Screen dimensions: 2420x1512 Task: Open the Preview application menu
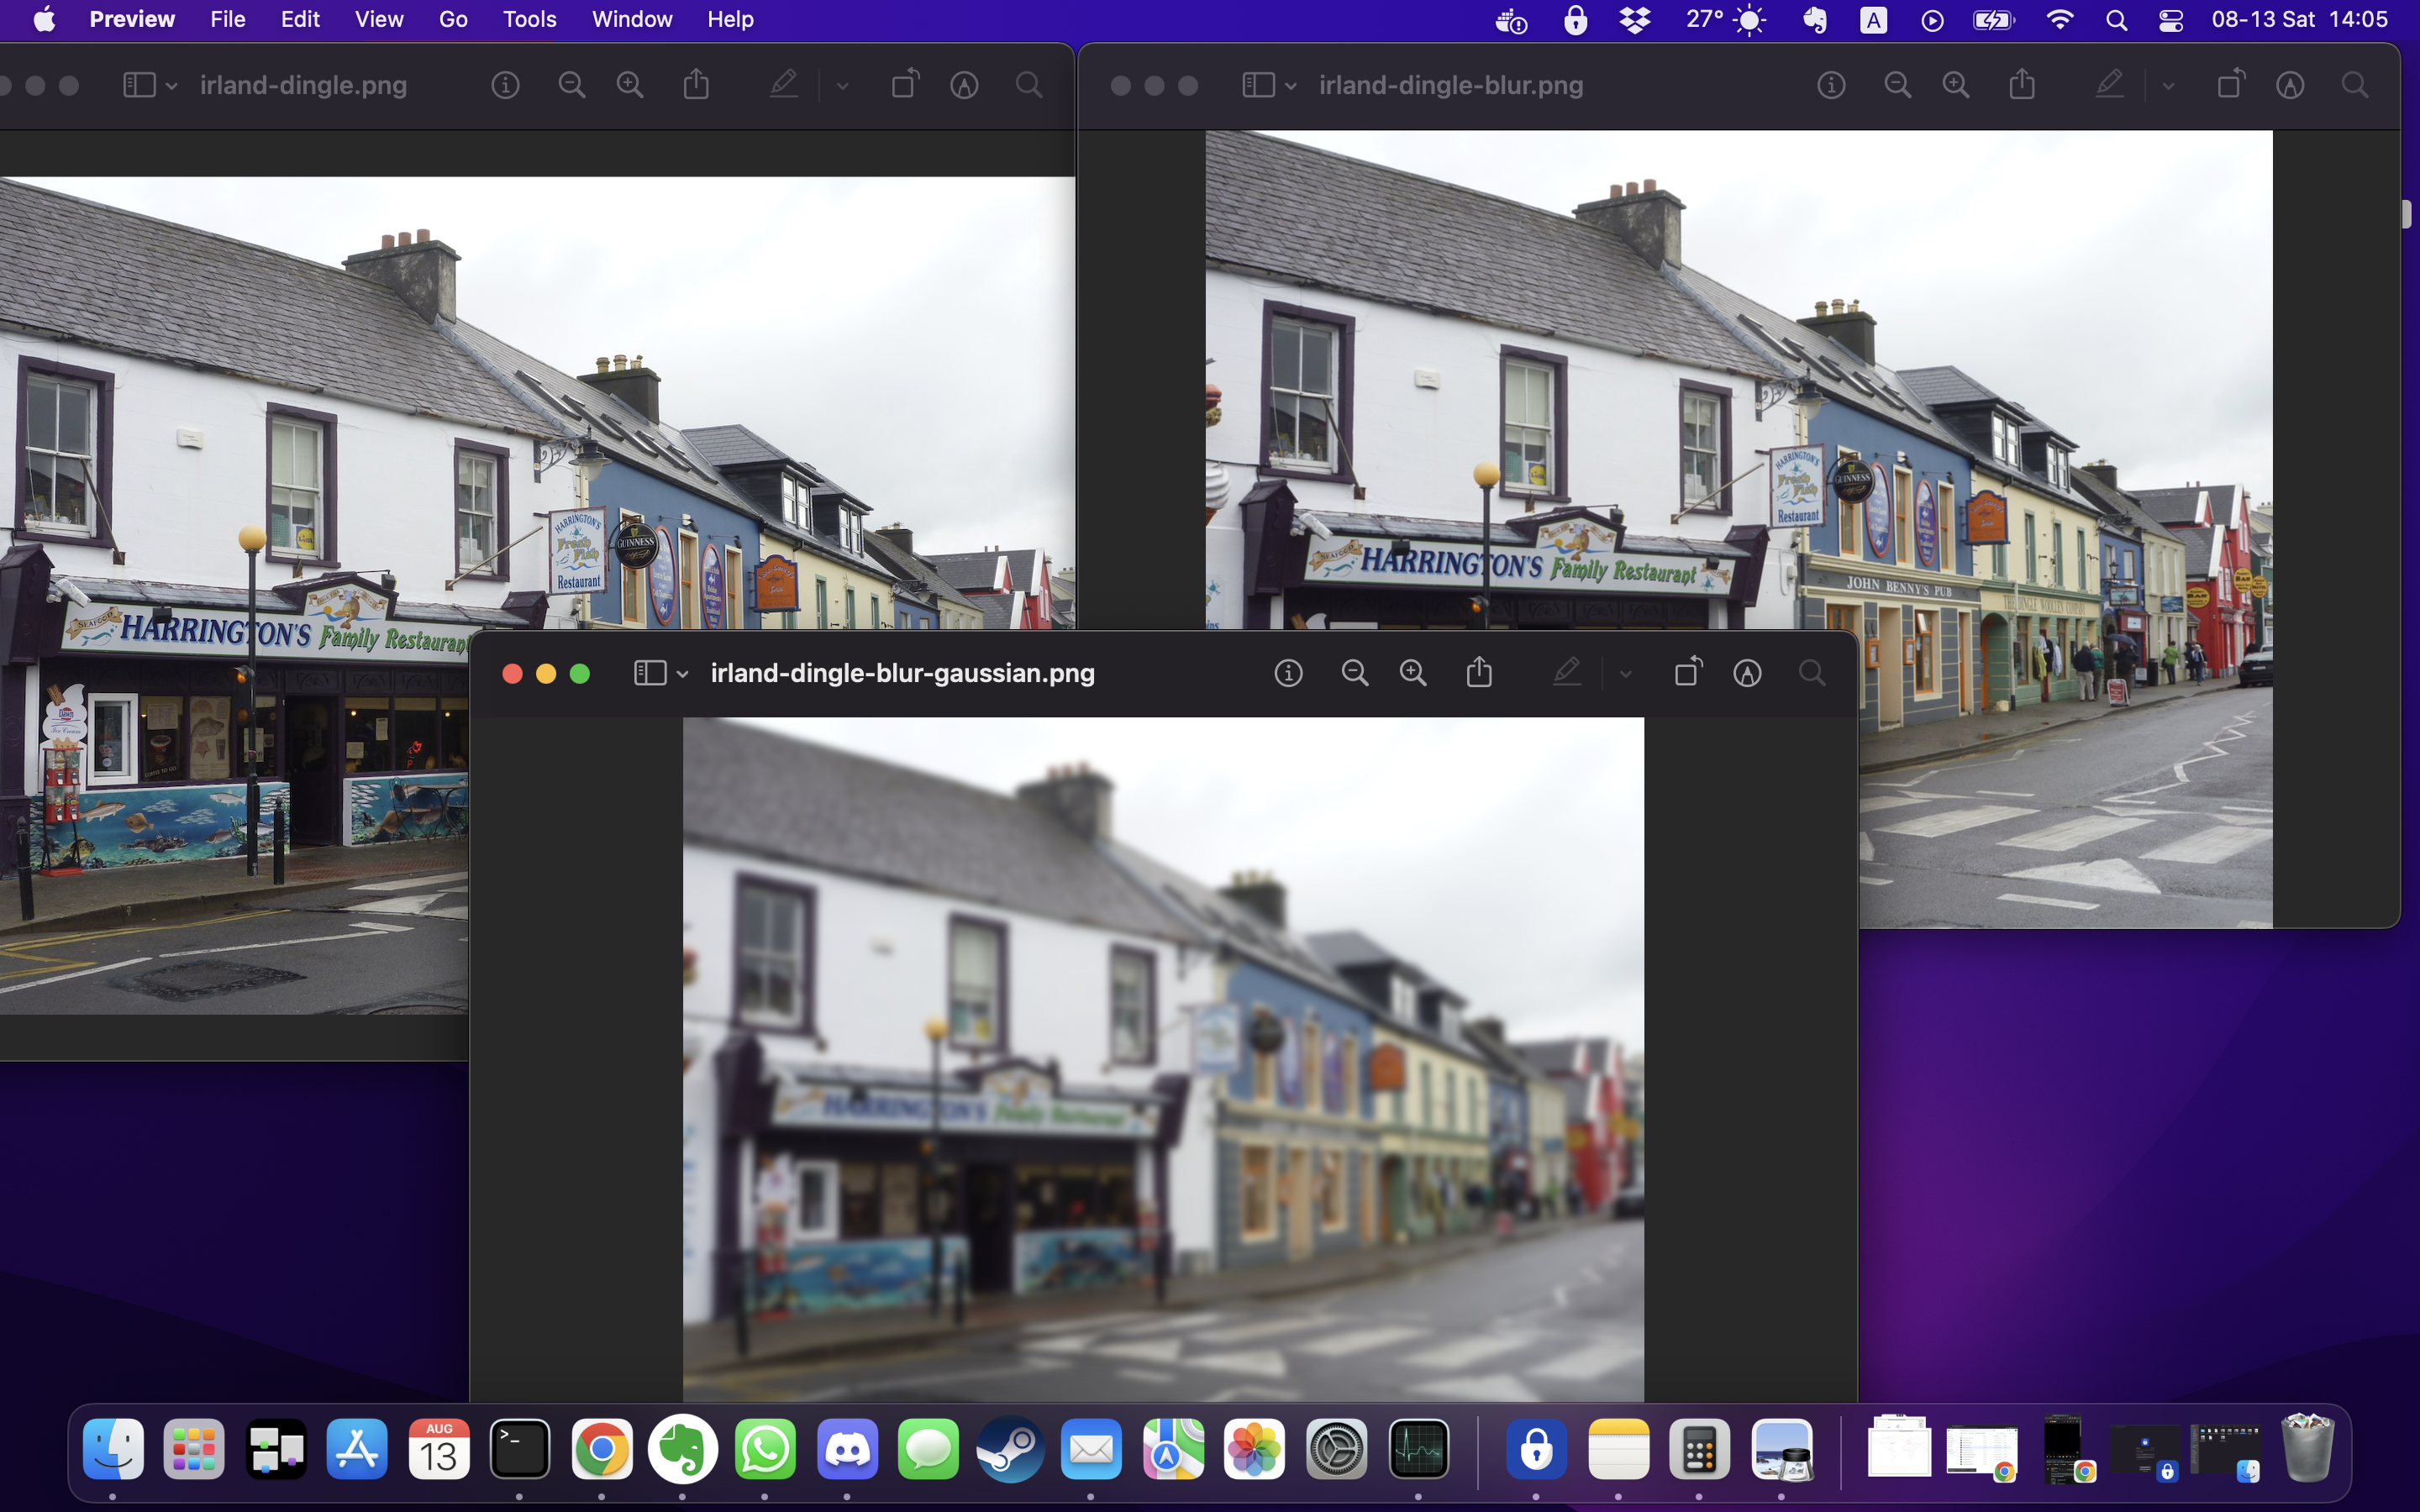(x=132, y=19)
